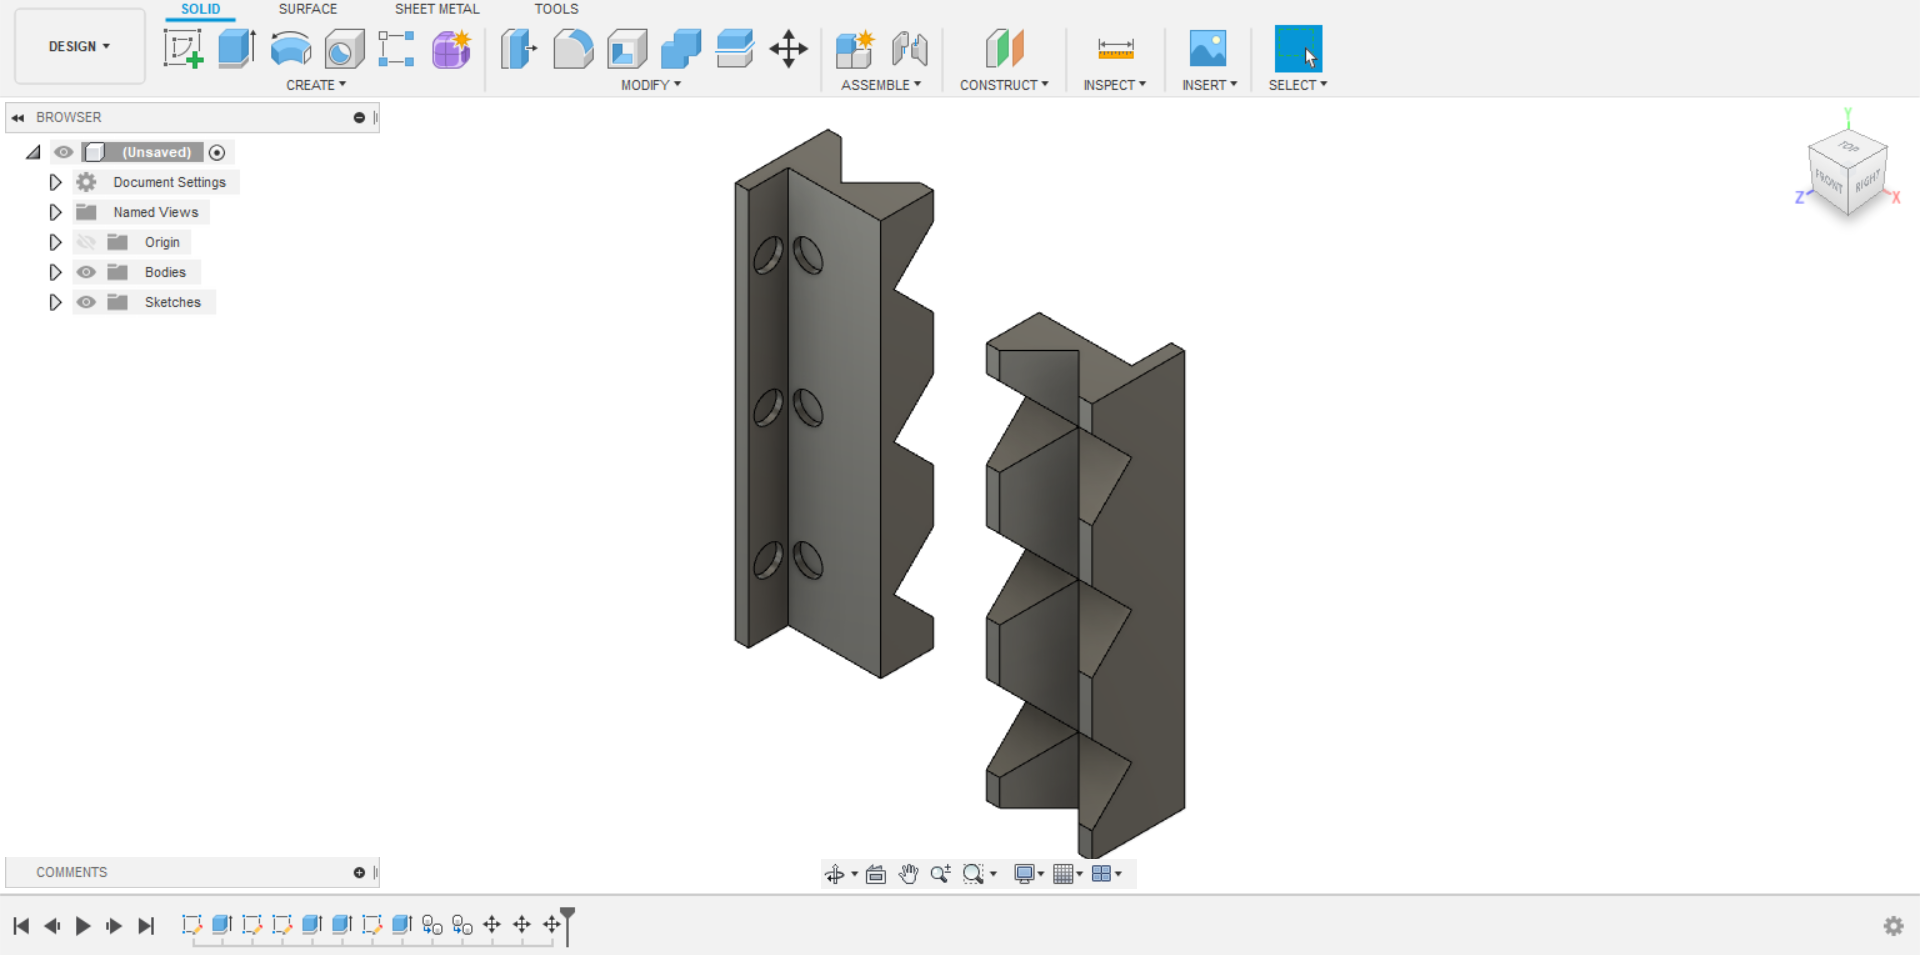The image size is (1920, 955).
Task: Open the CREATE dropdown menu
Action: 316,85
